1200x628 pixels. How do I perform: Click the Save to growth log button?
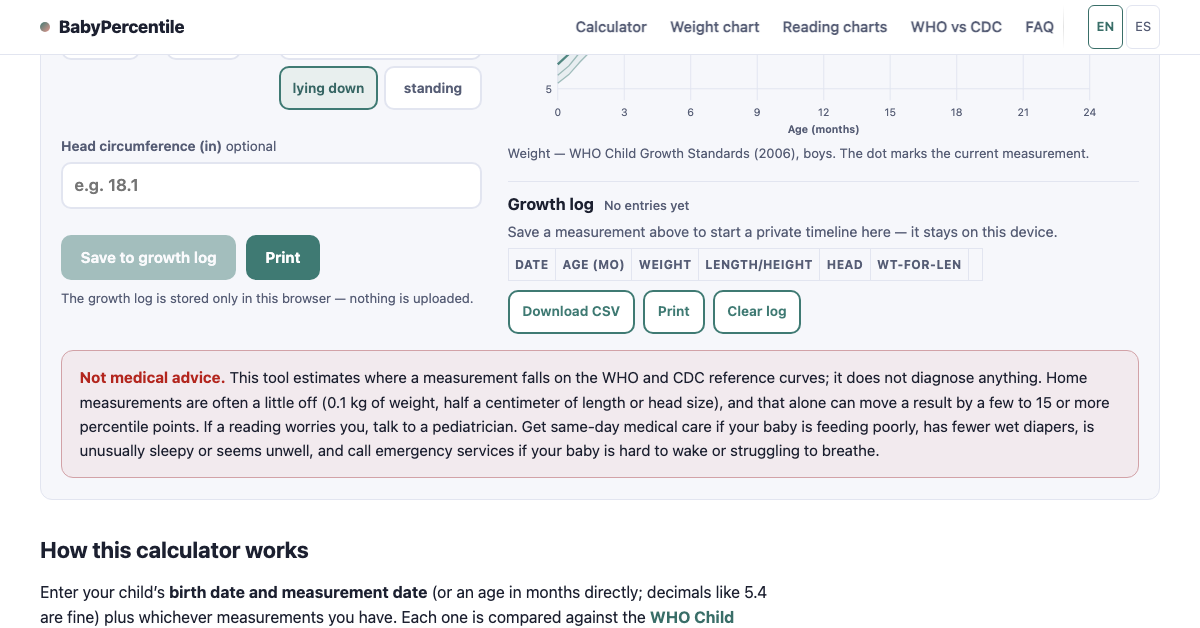click(x=148, y=257)
